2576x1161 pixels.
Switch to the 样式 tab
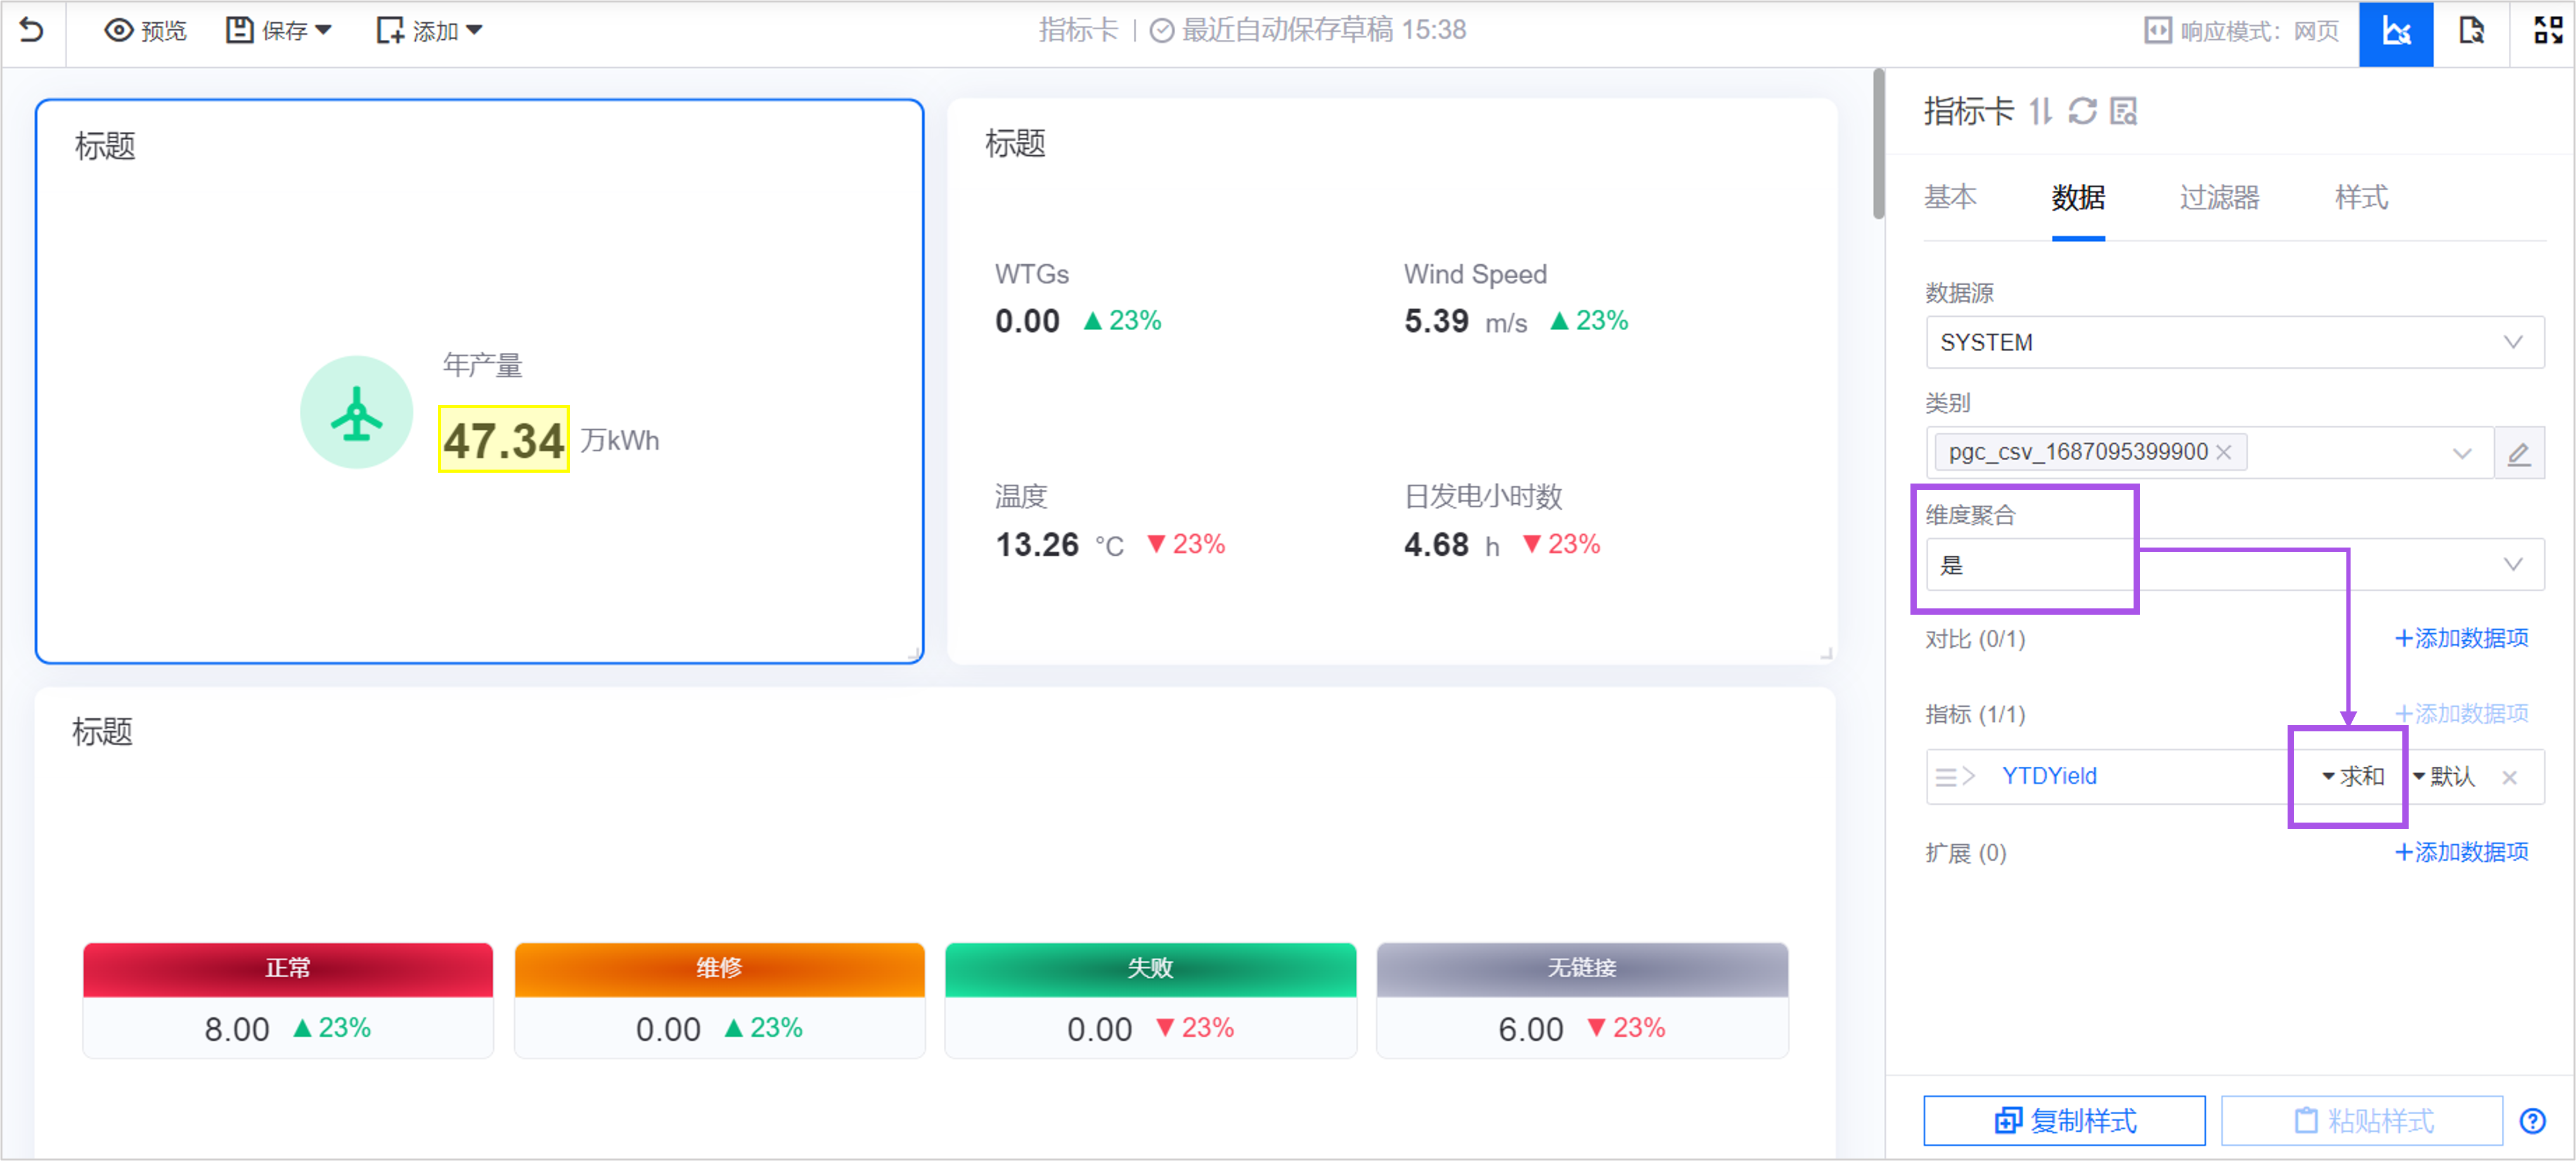[x=2360, y=197]
